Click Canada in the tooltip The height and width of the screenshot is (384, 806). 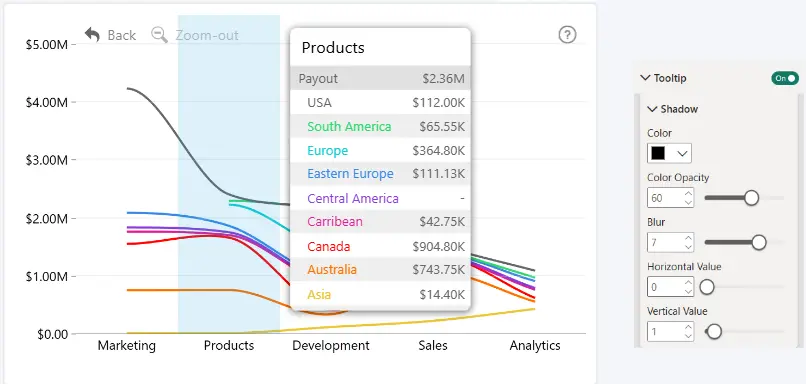328,246
